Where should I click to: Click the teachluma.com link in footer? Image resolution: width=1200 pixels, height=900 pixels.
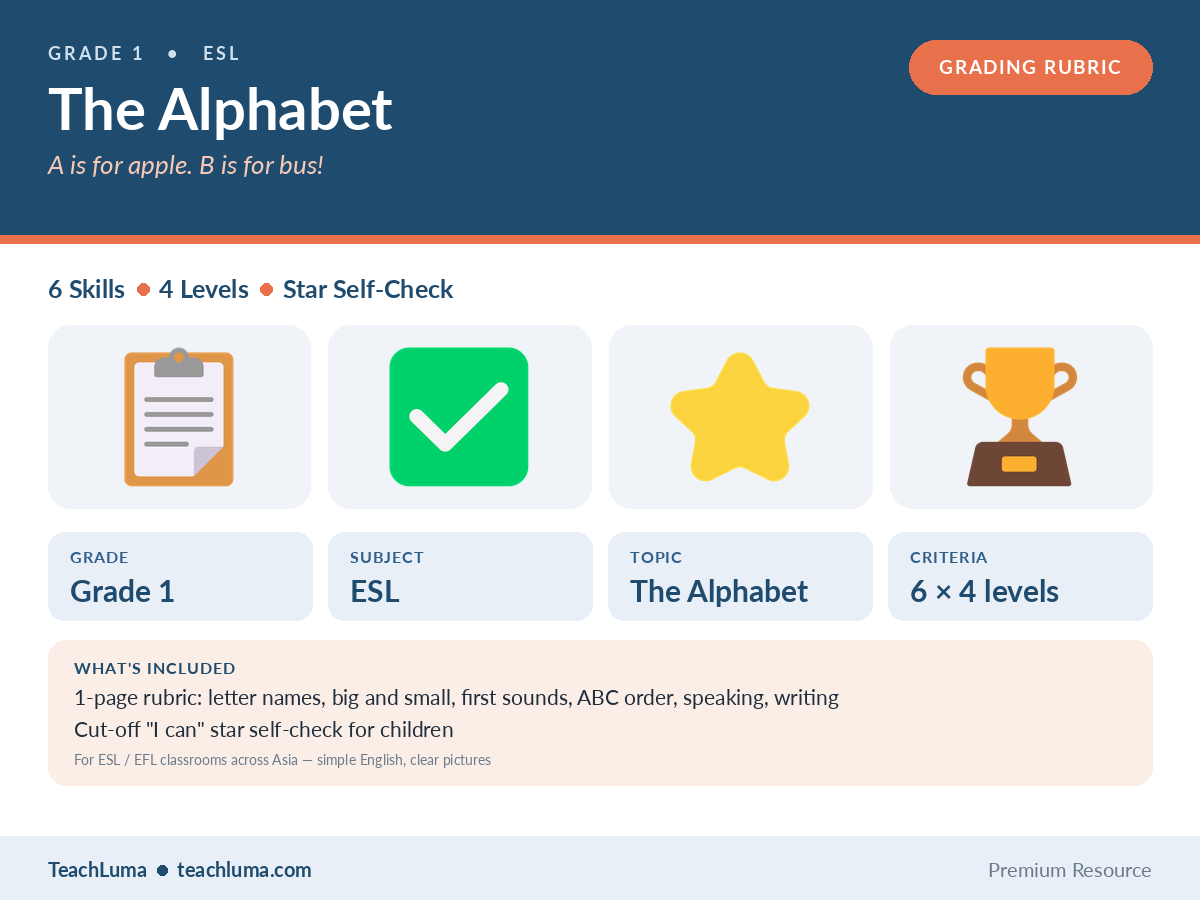coord(244,870)
